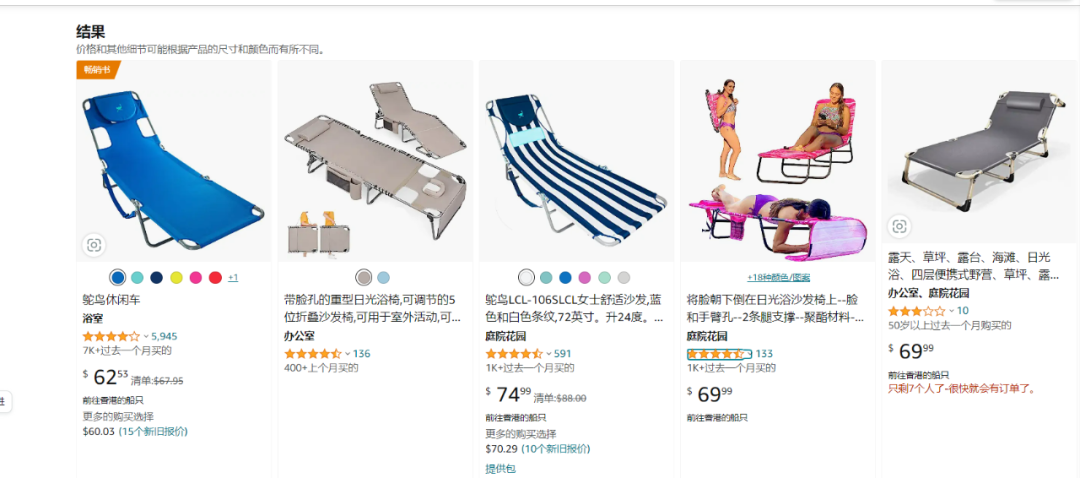Expand rating chevron next to 5,945
The width and height of the screenshot is (1080, 478).
tap(146, 337)
